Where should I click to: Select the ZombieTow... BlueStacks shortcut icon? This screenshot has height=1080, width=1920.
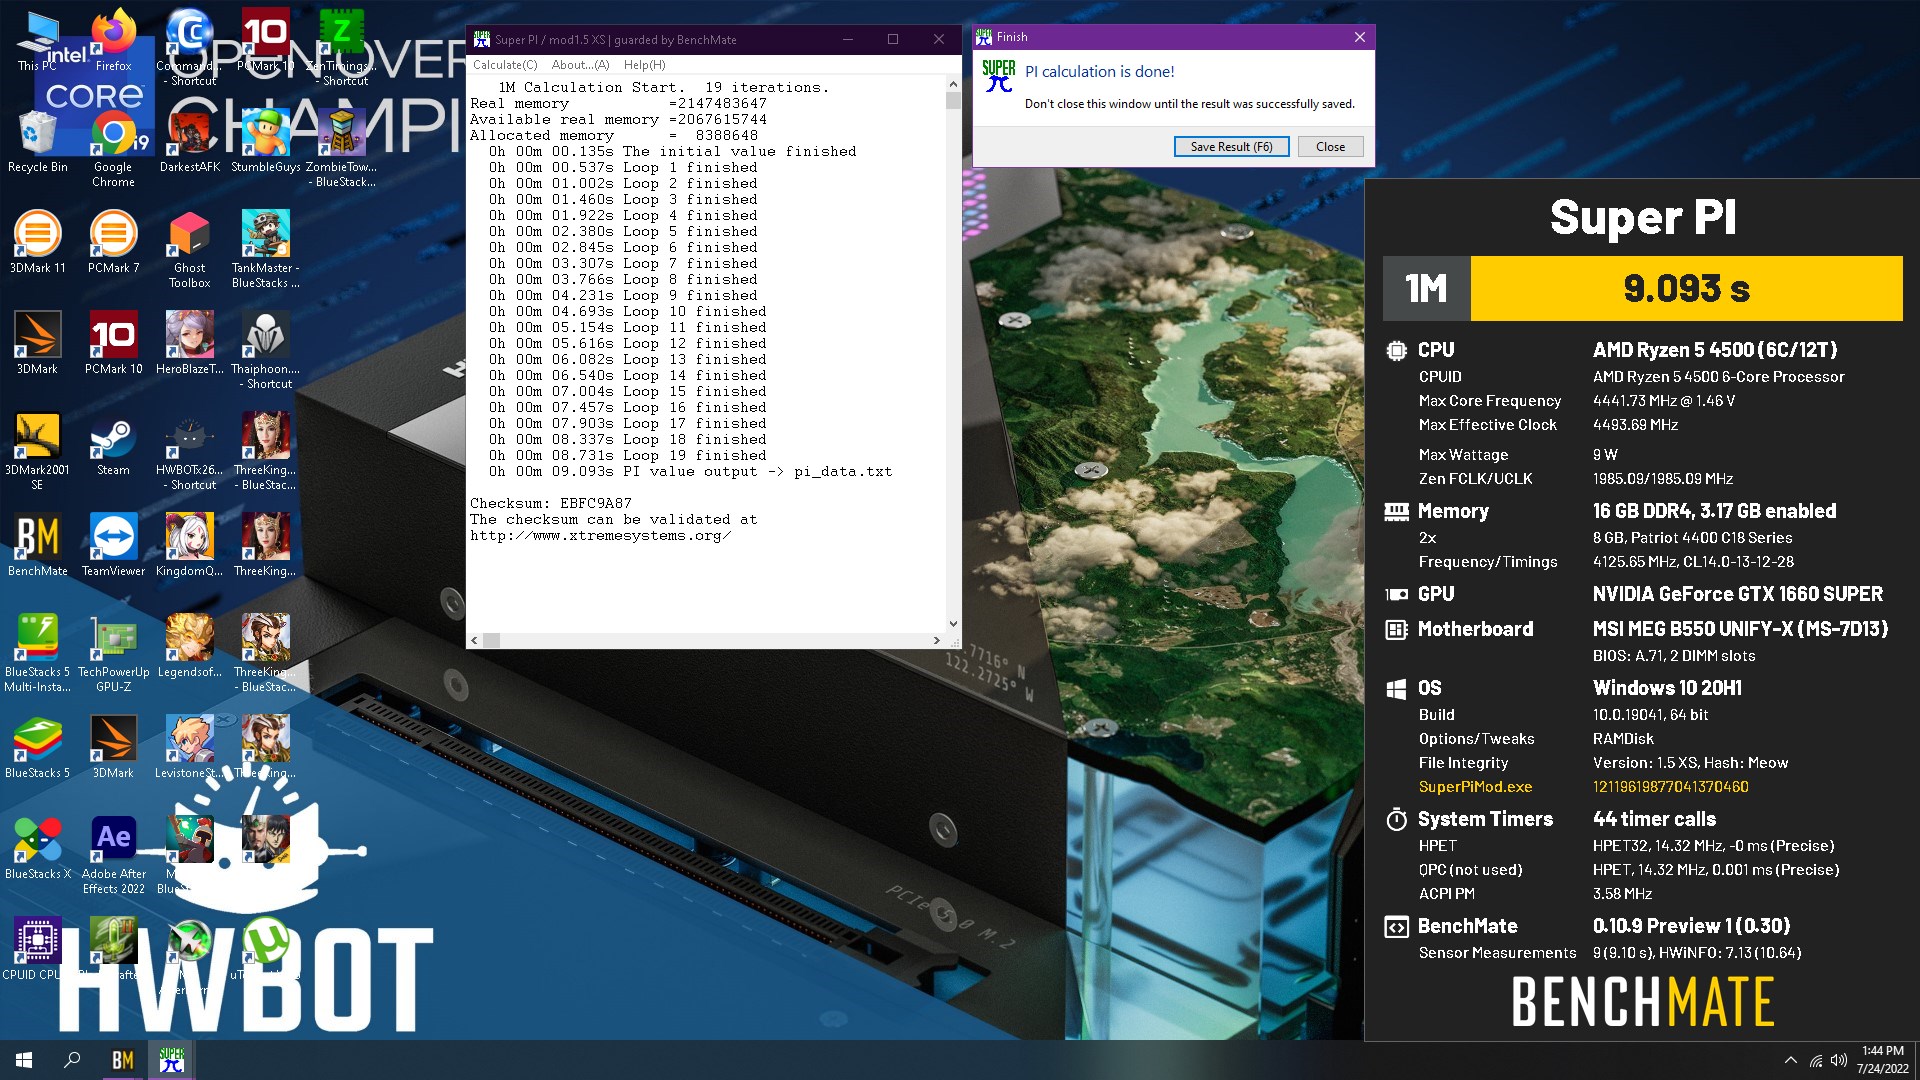point(341,150)
